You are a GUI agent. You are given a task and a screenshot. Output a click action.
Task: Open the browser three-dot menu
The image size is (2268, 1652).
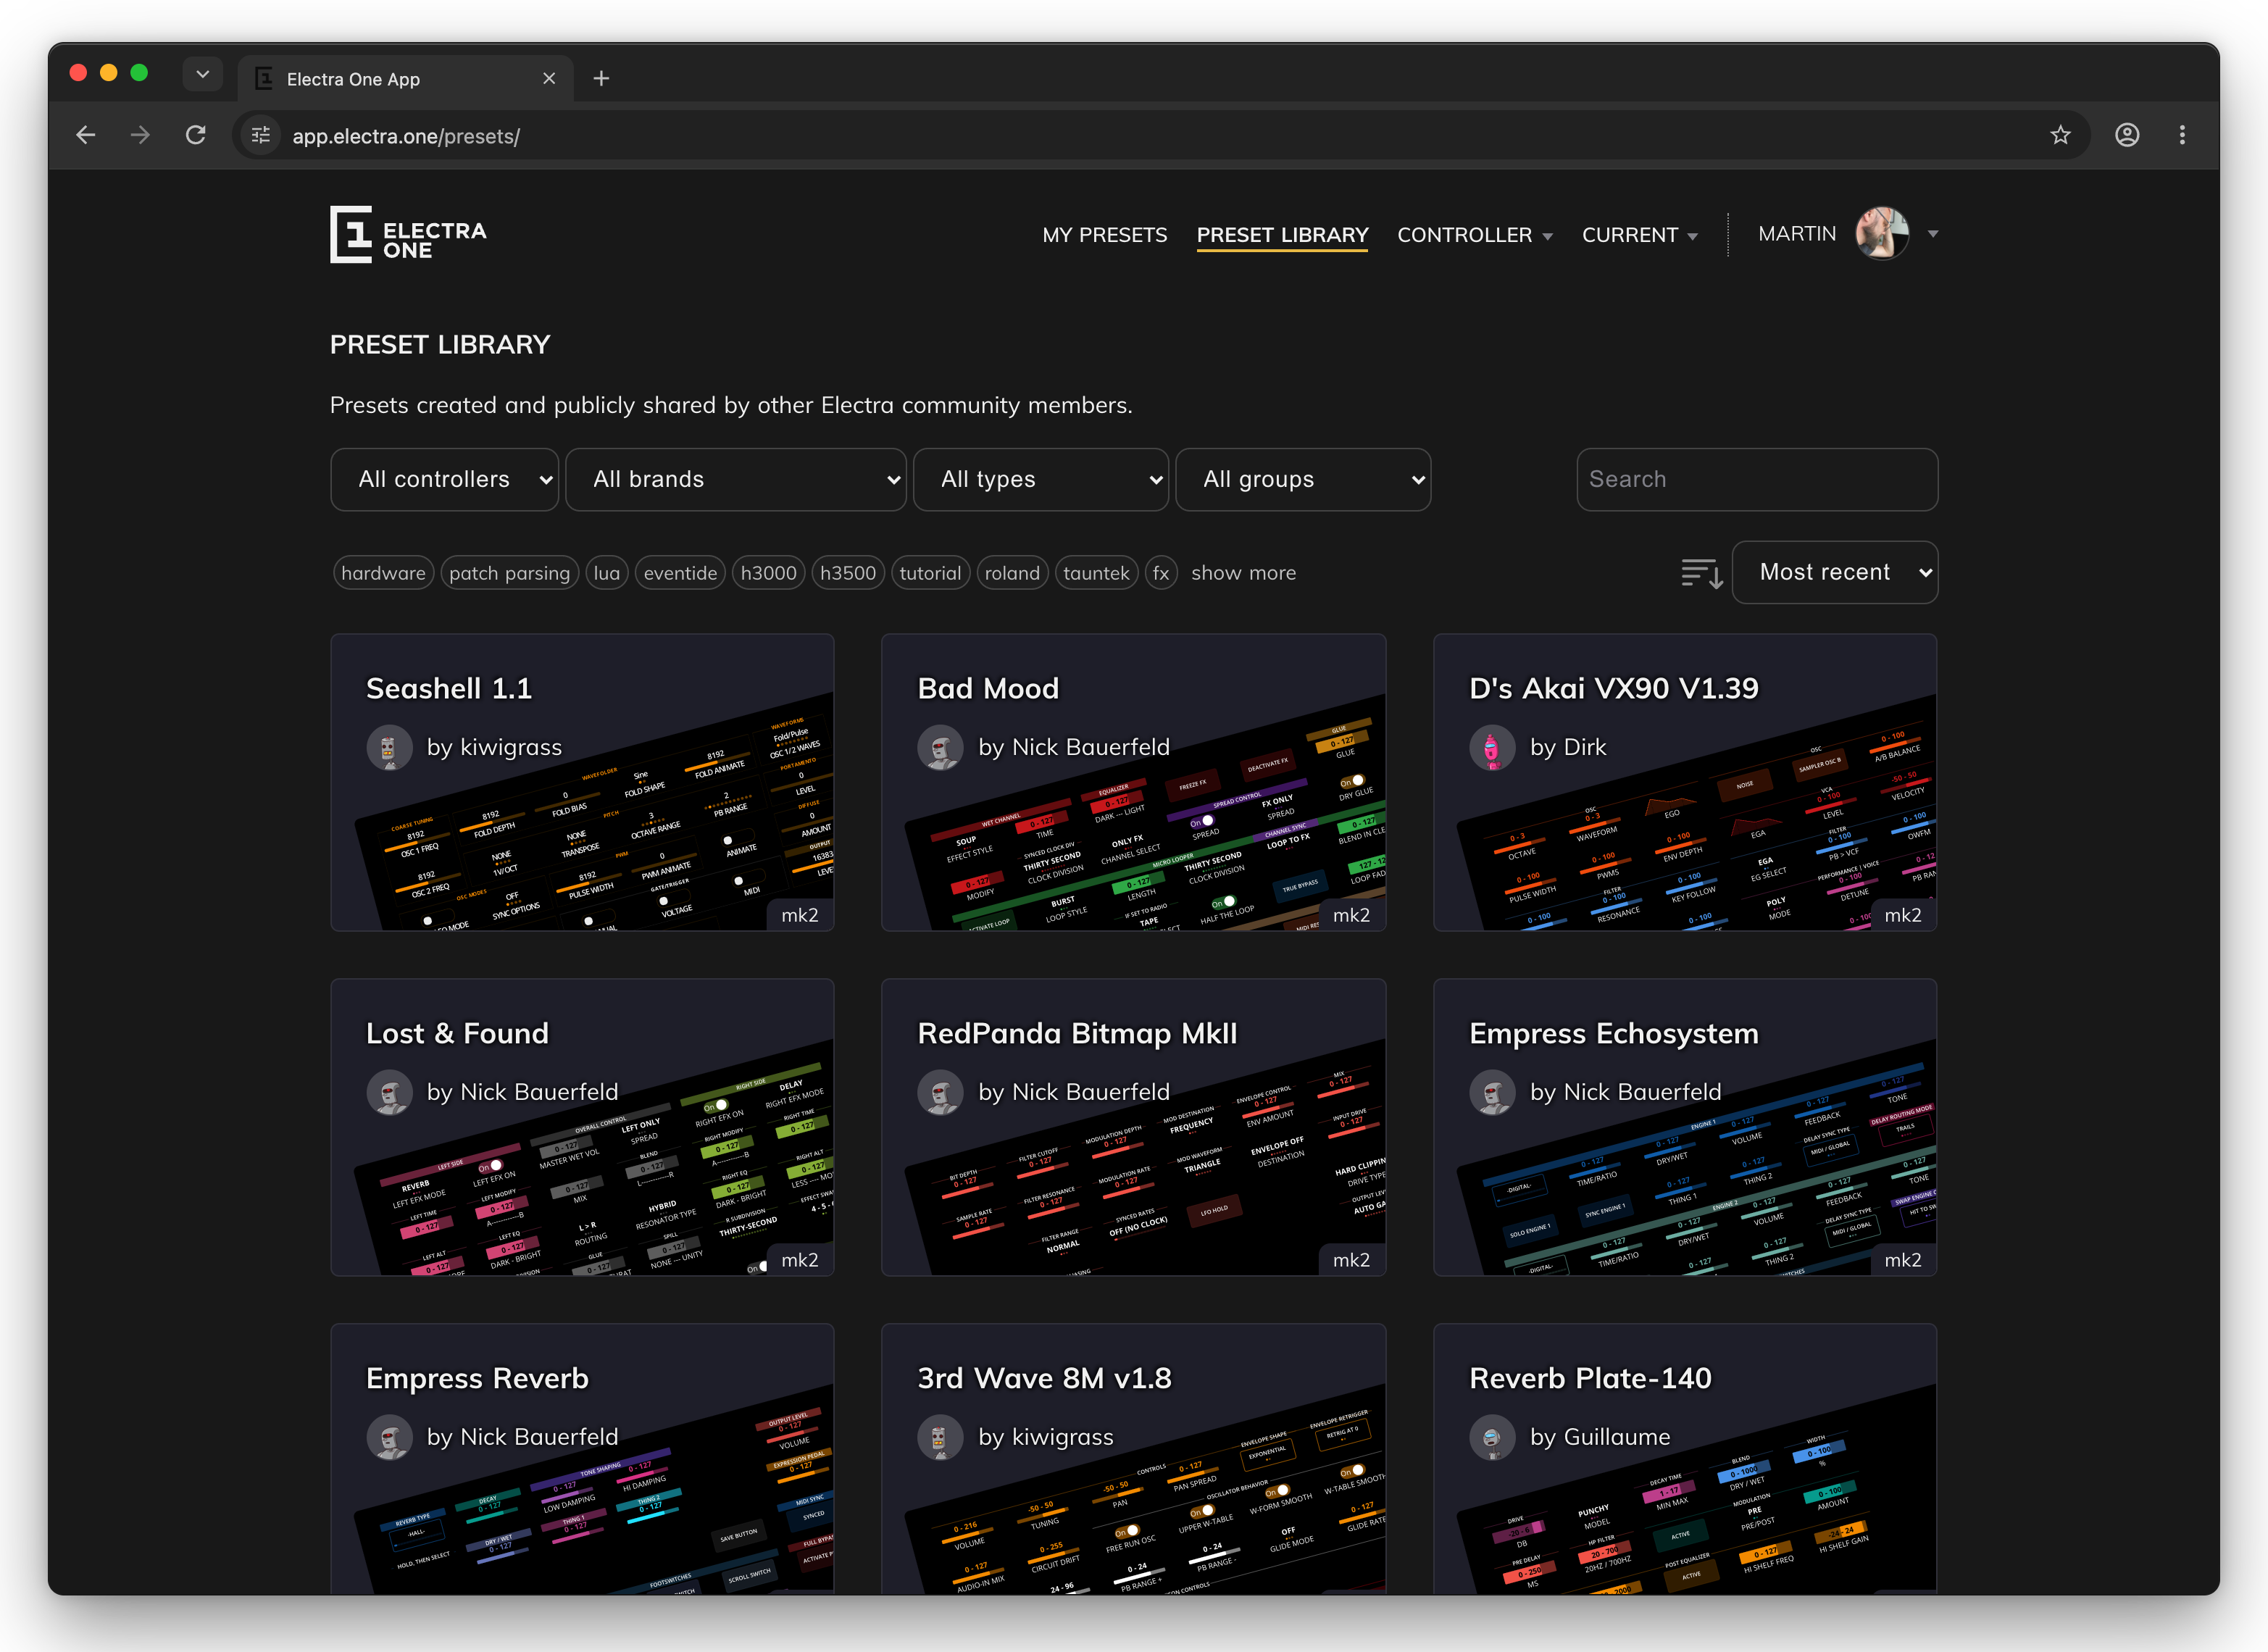pyautogui.click(x=2182, y=135)
